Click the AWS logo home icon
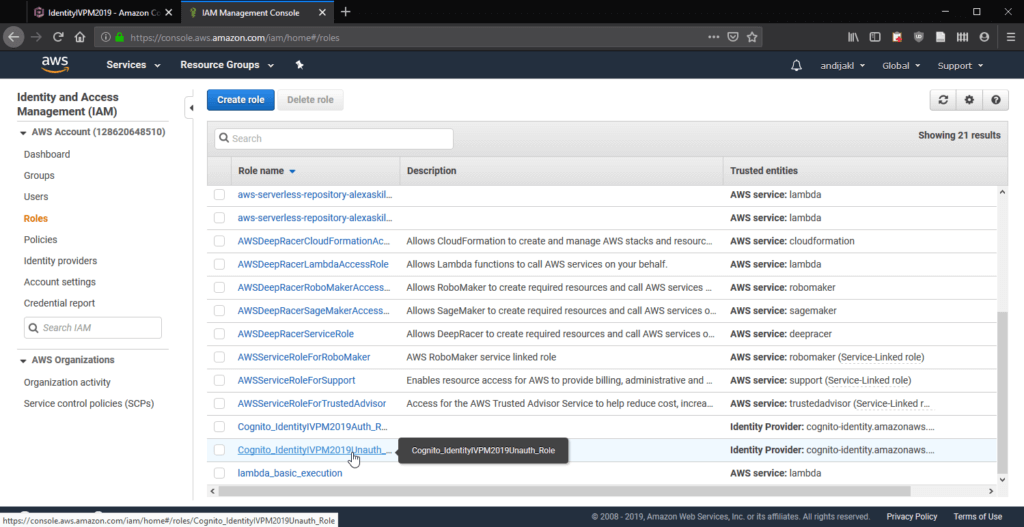1024x527 pixels. tap(55, 65)
